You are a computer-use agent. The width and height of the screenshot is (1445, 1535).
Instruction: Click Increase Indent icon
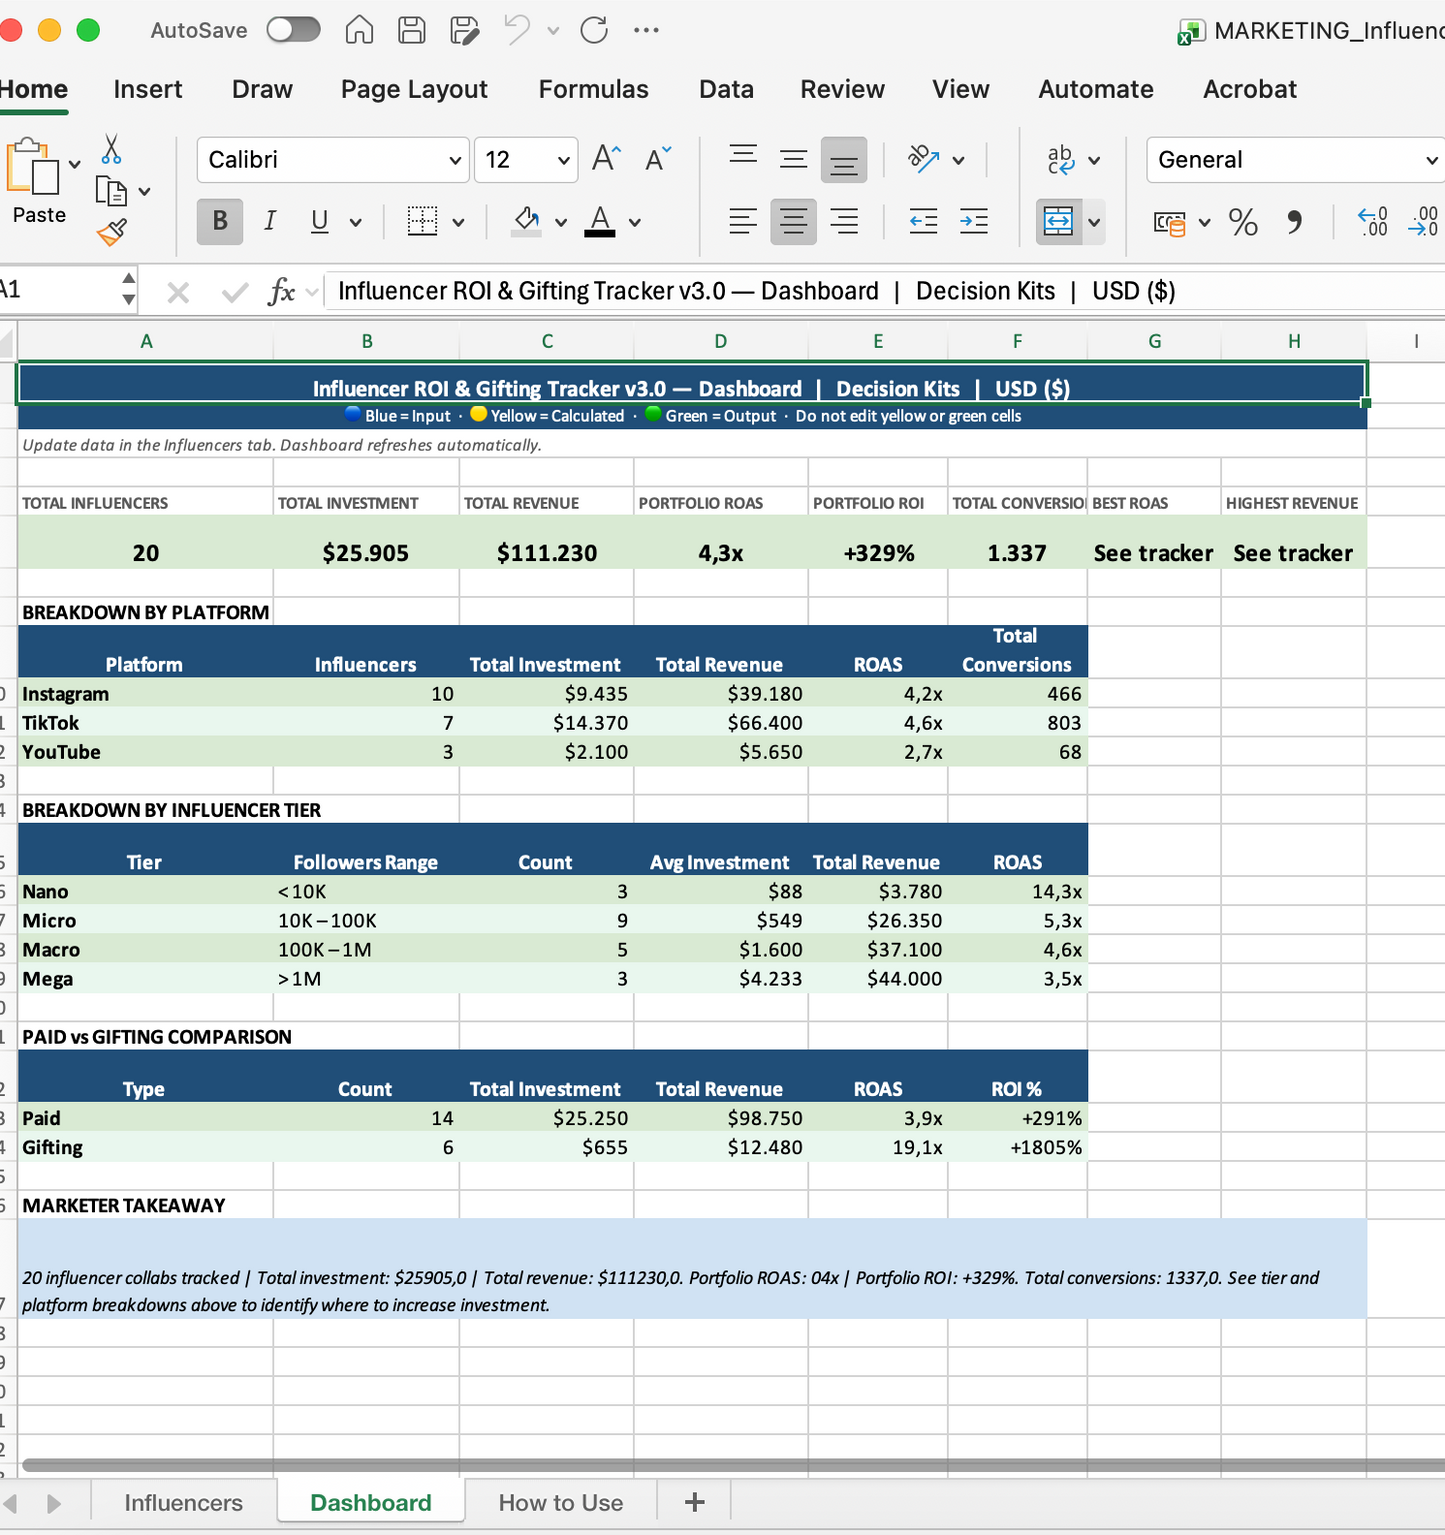click(x=974, y=221)
